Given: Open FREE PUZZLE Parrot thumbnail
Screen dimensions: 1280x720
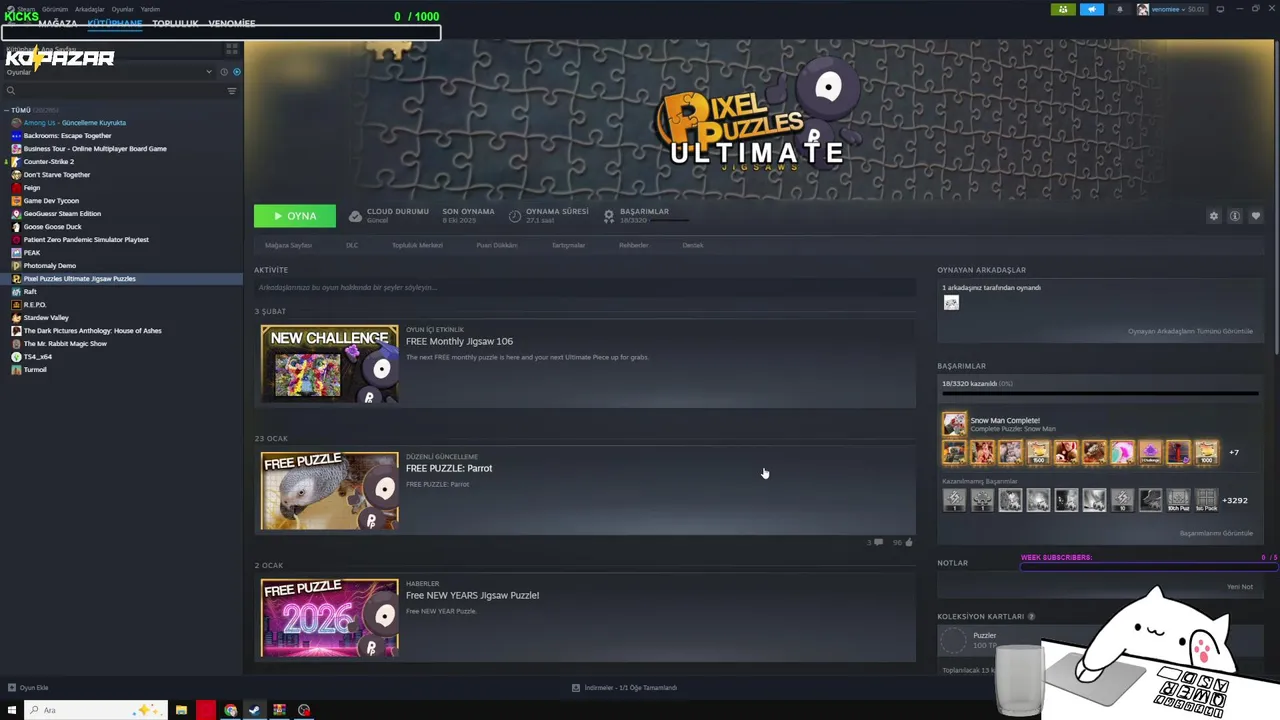Looking at the screenshot, I should point(329,491).
